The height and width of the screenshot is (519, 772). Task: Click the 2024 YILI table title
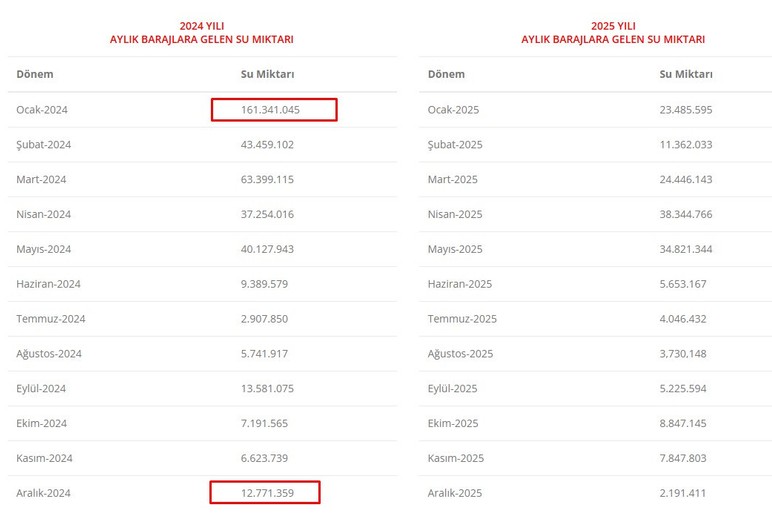click(x=201, y=25)
